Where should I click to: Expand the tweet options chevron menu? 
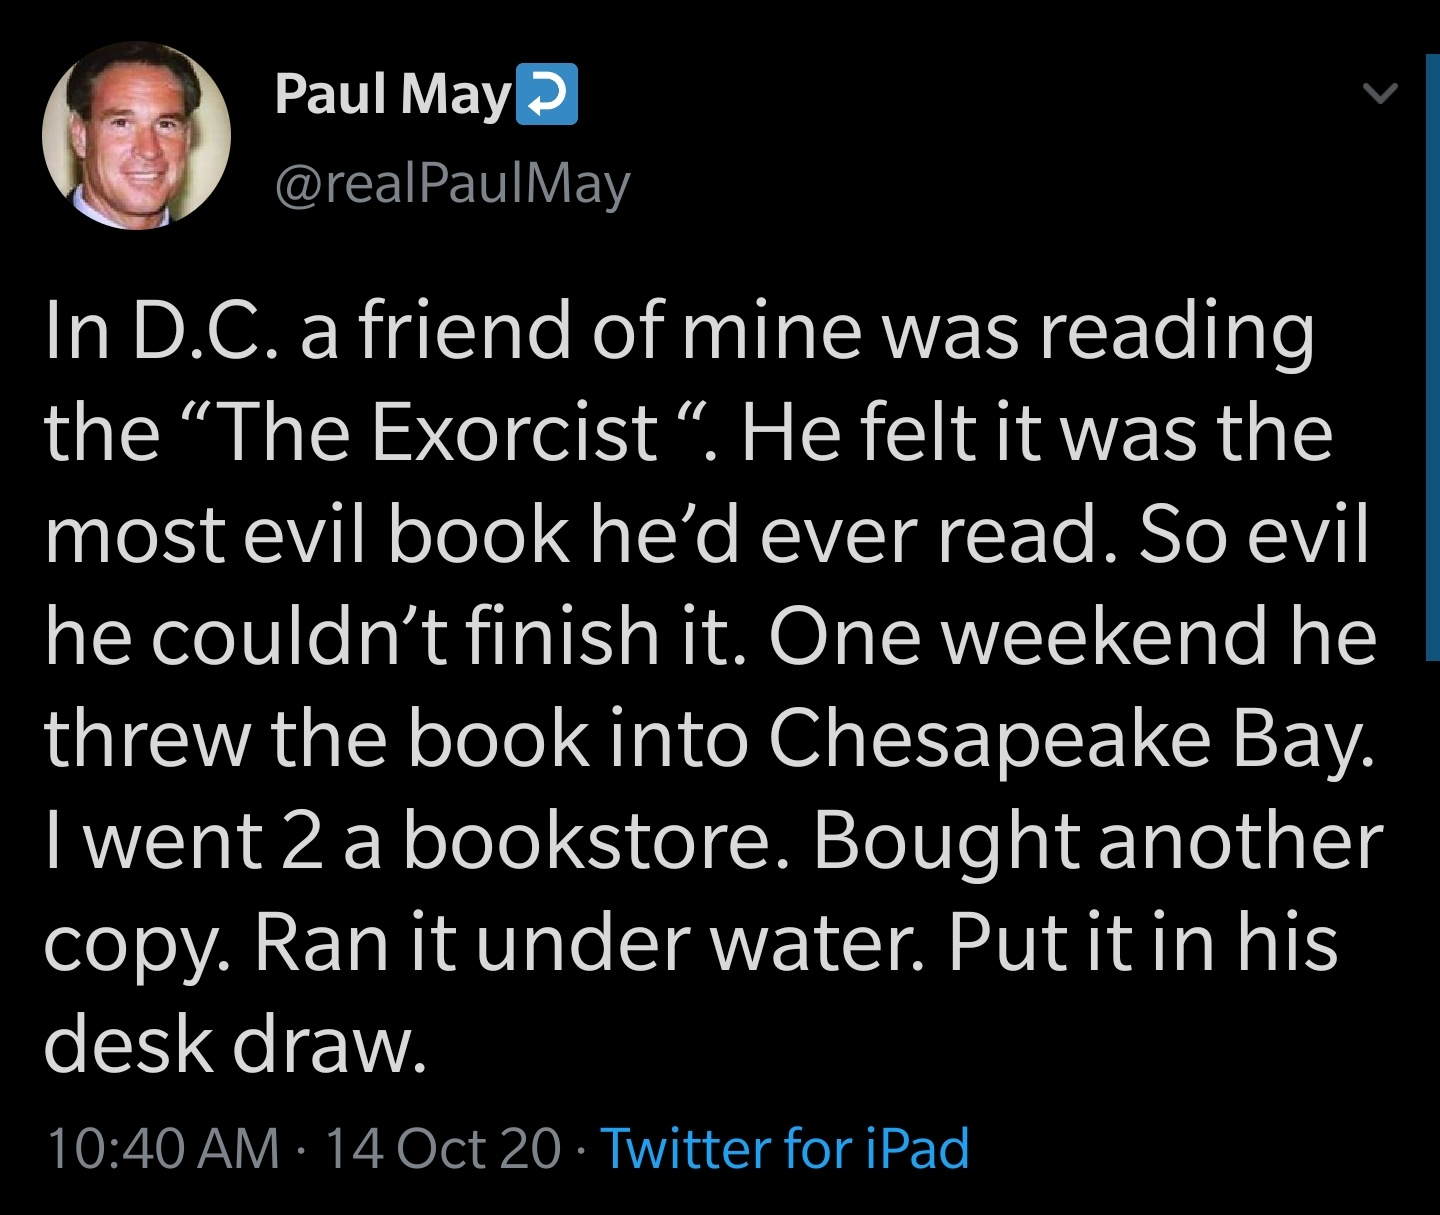[1380, 95]
